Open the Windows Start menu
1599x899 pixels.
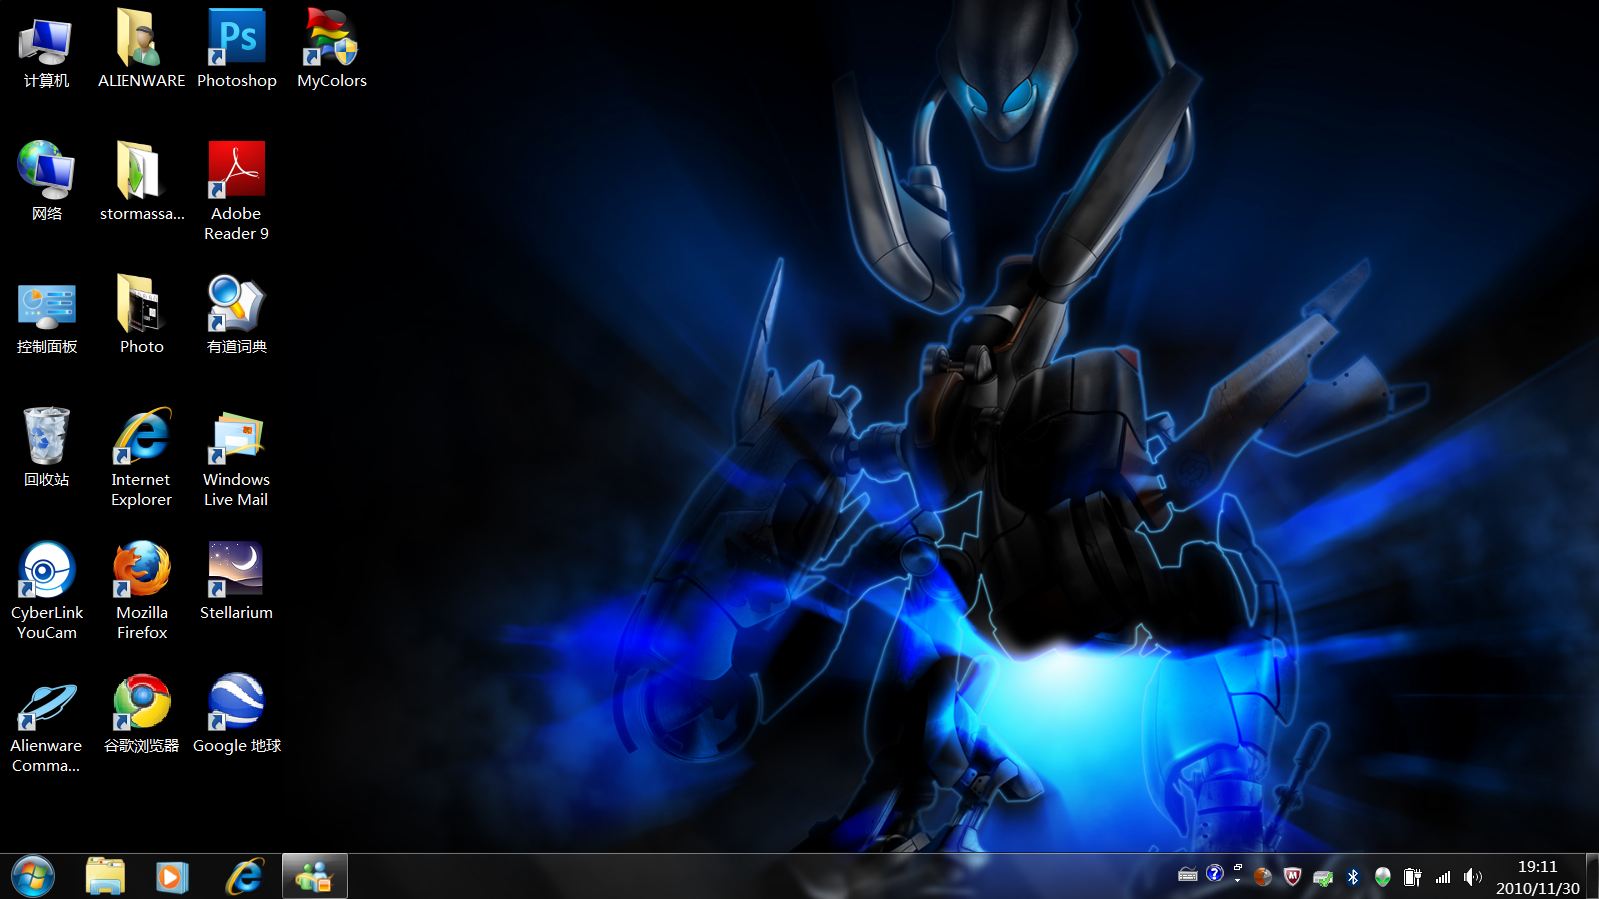(x=33, y=877)
